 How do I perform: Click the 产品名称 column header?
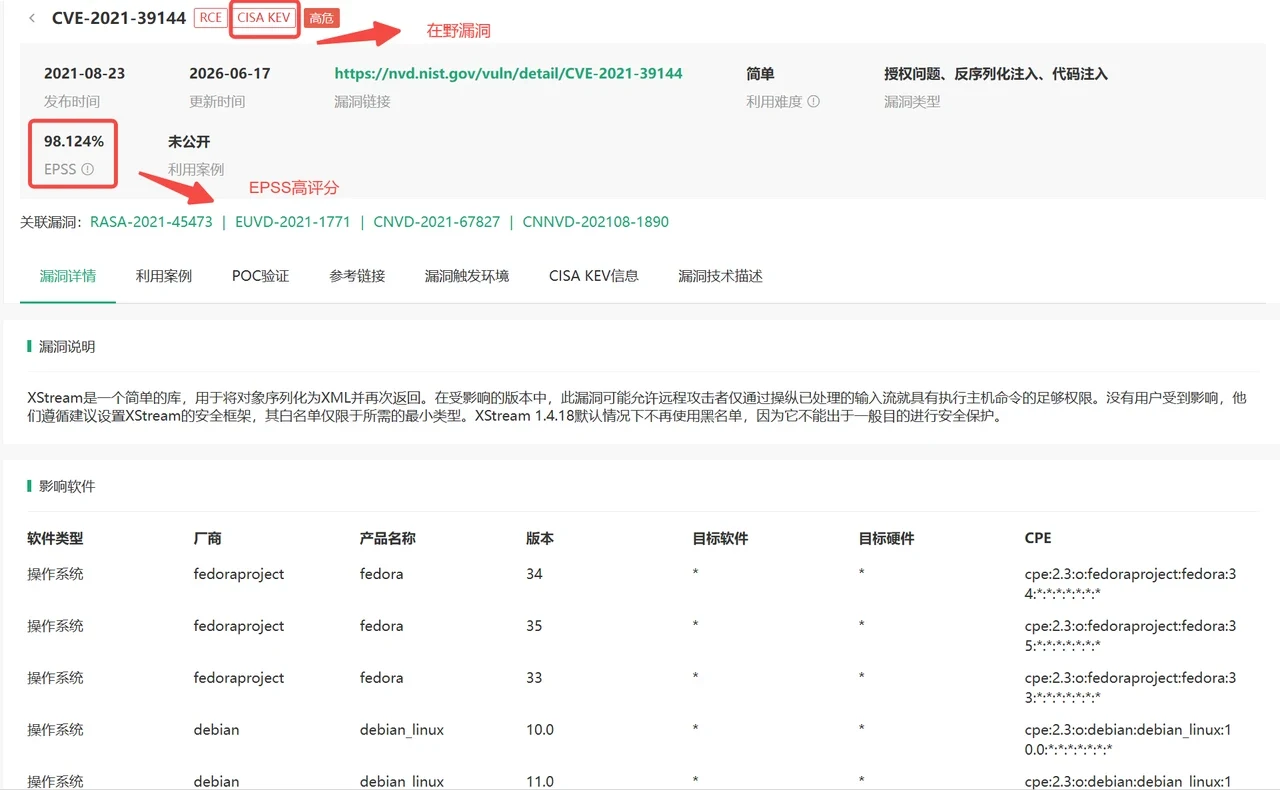[388, 538]
